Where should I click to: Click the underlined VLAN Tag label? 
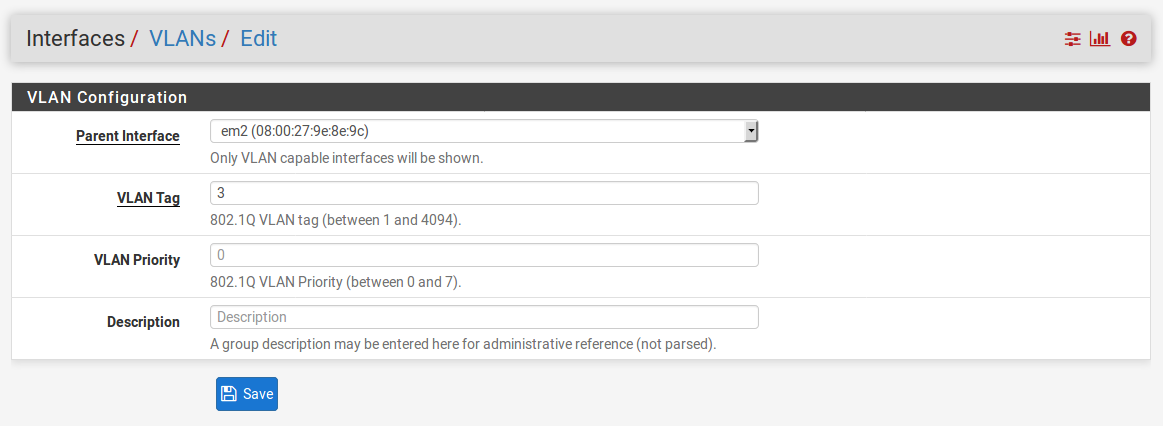[148, 198]
